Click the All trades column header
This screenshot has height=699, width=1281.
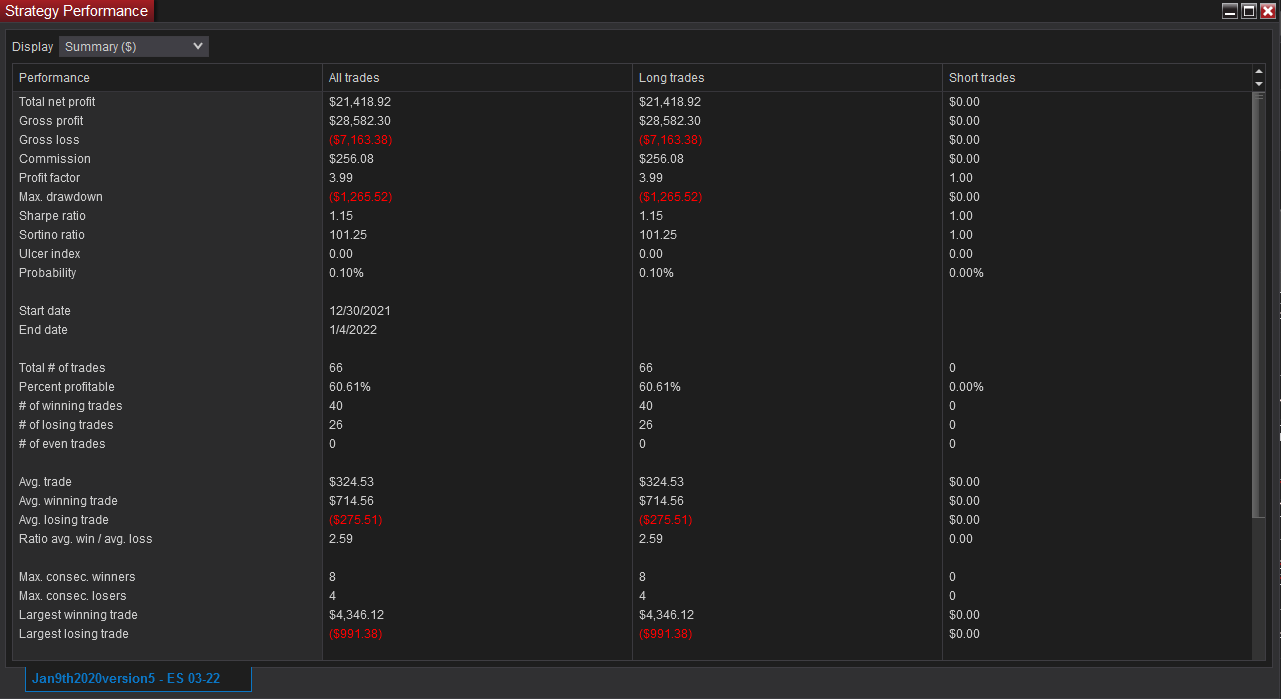tap(478, 77)
